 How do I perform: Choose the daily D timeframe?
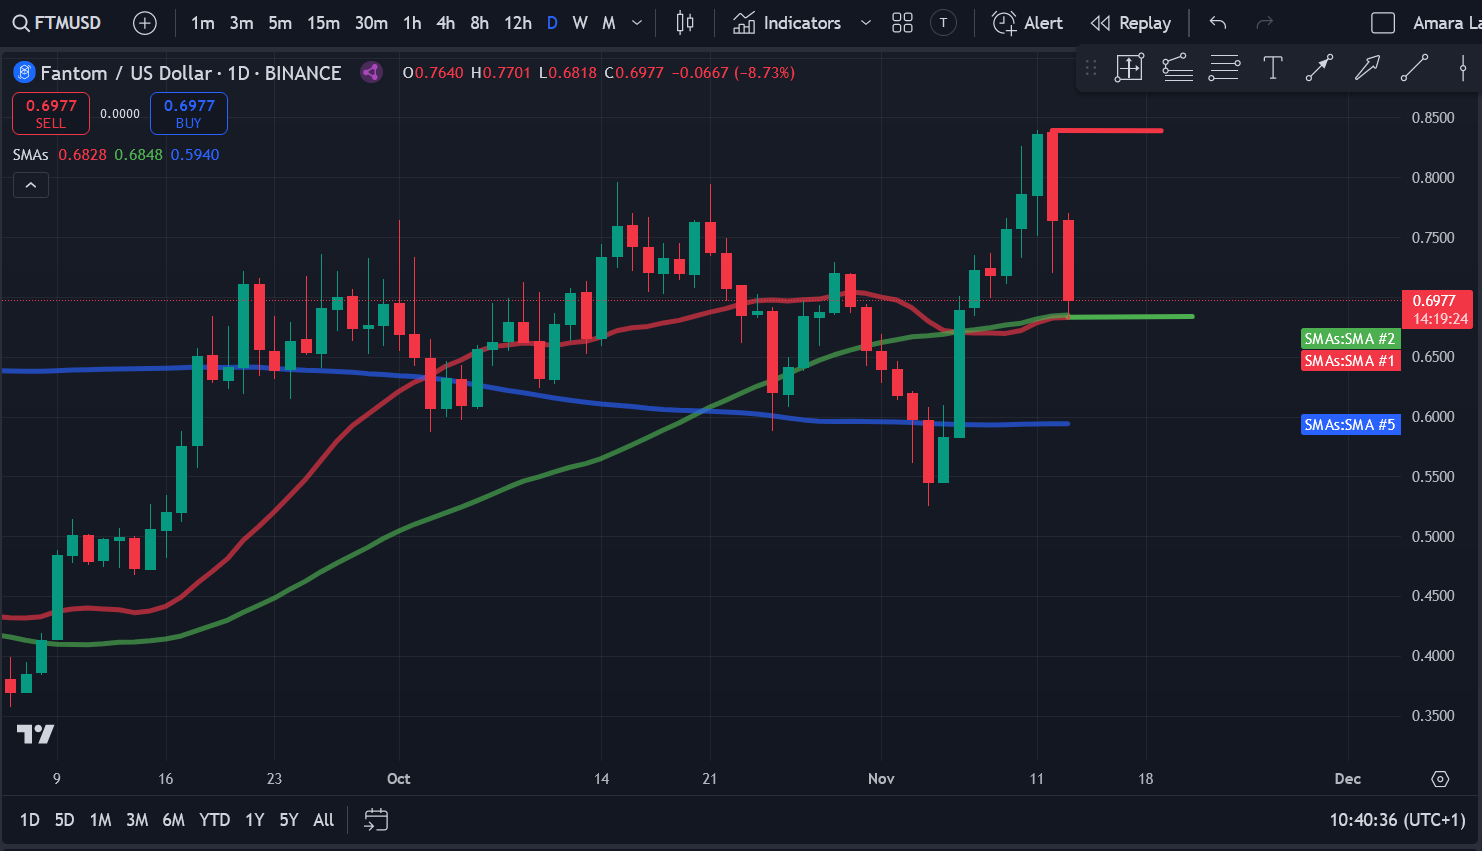pos(552,22)
